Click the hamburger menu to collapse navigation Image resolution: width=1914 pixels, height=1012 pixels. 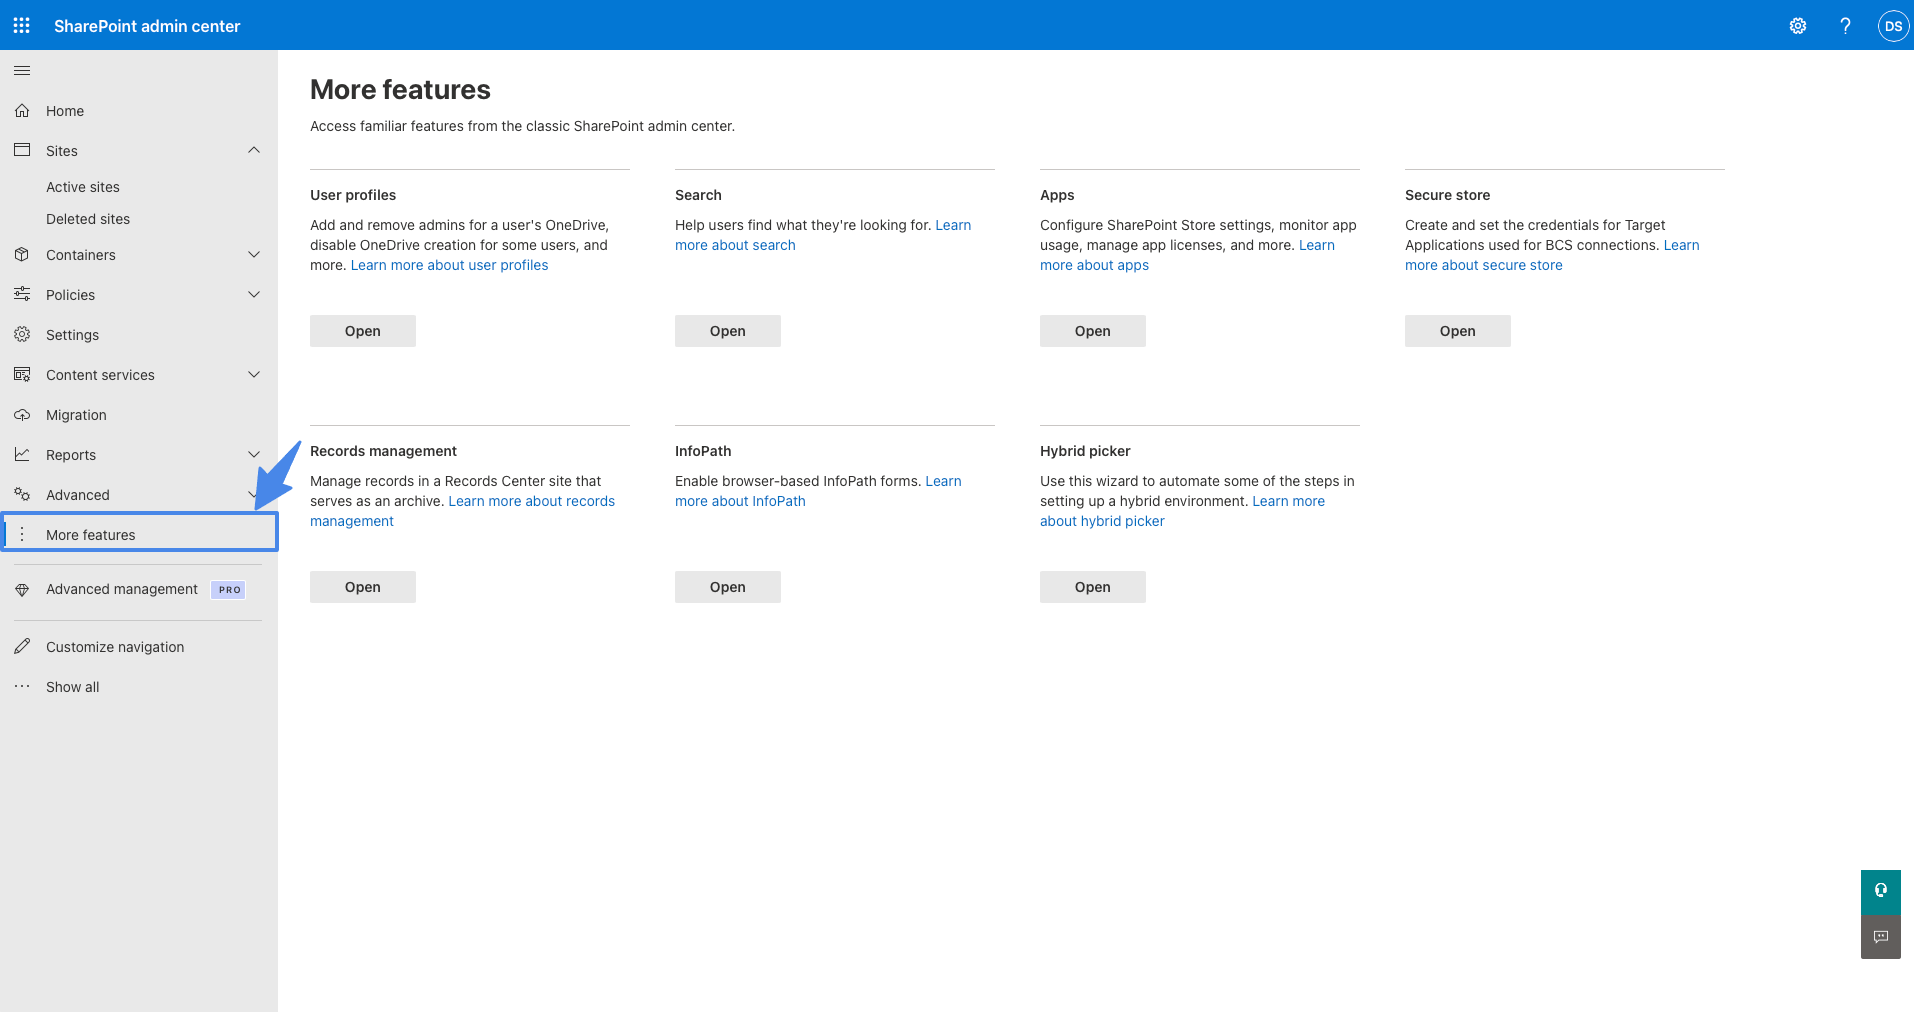(21, 70)
